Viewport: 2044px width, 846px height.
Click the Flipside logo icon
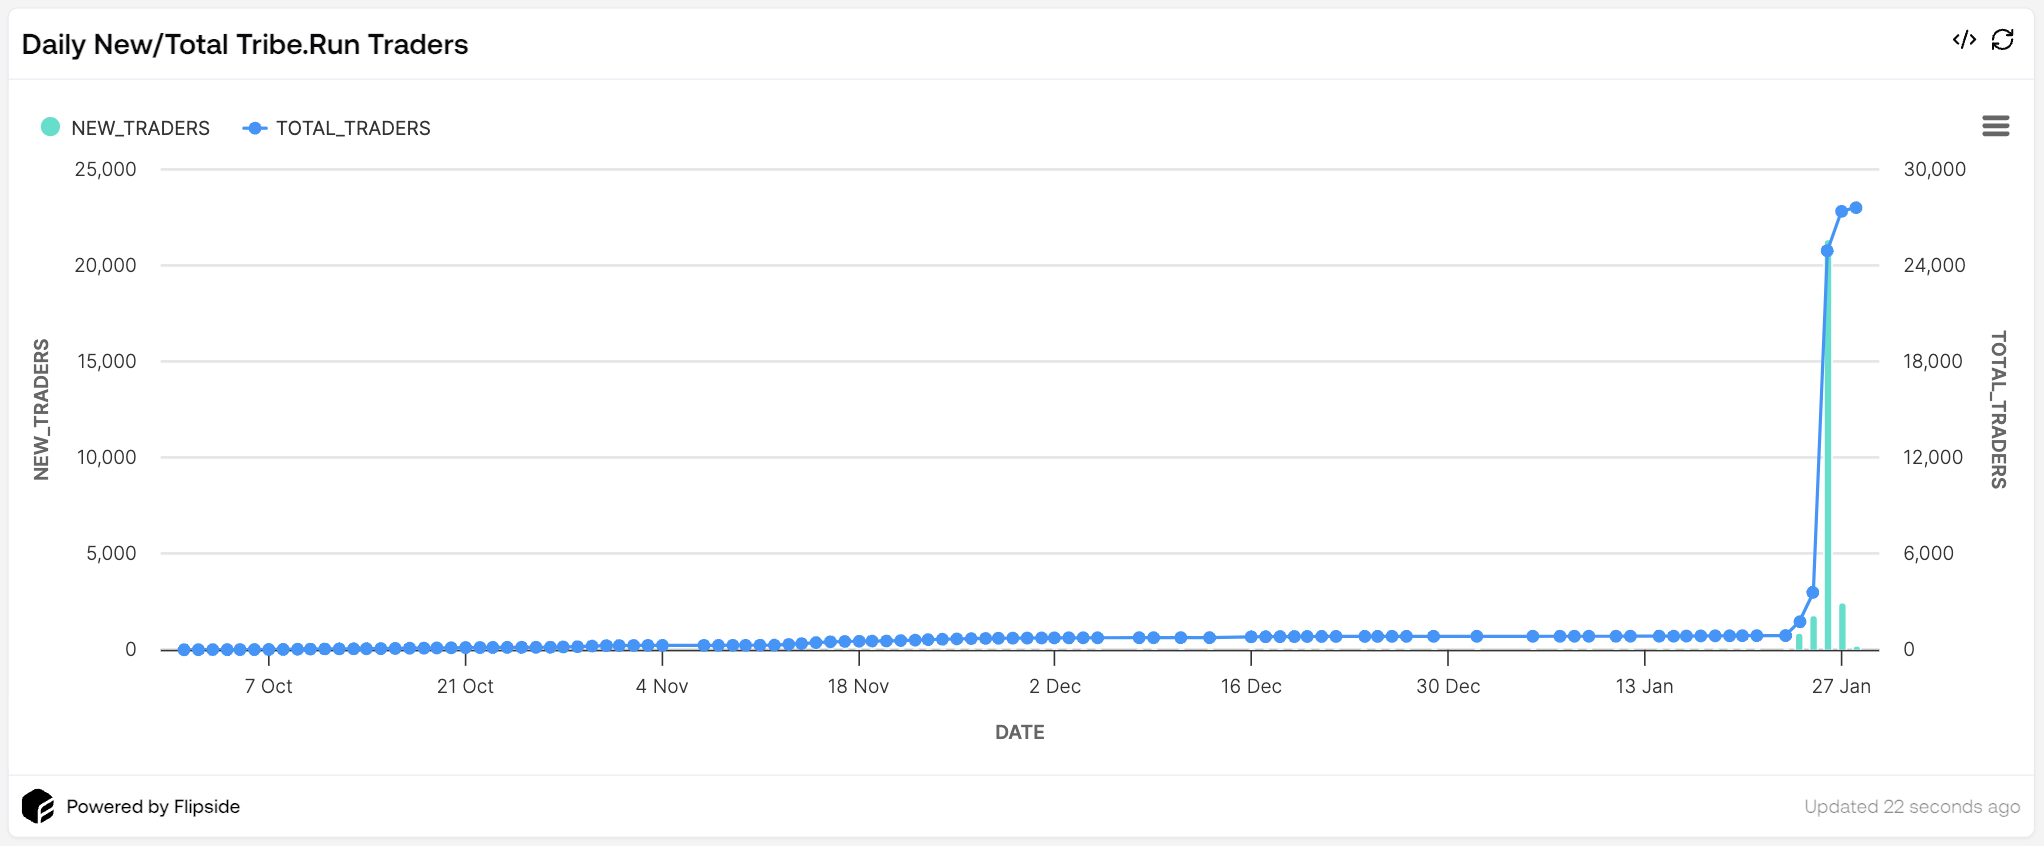38,806
